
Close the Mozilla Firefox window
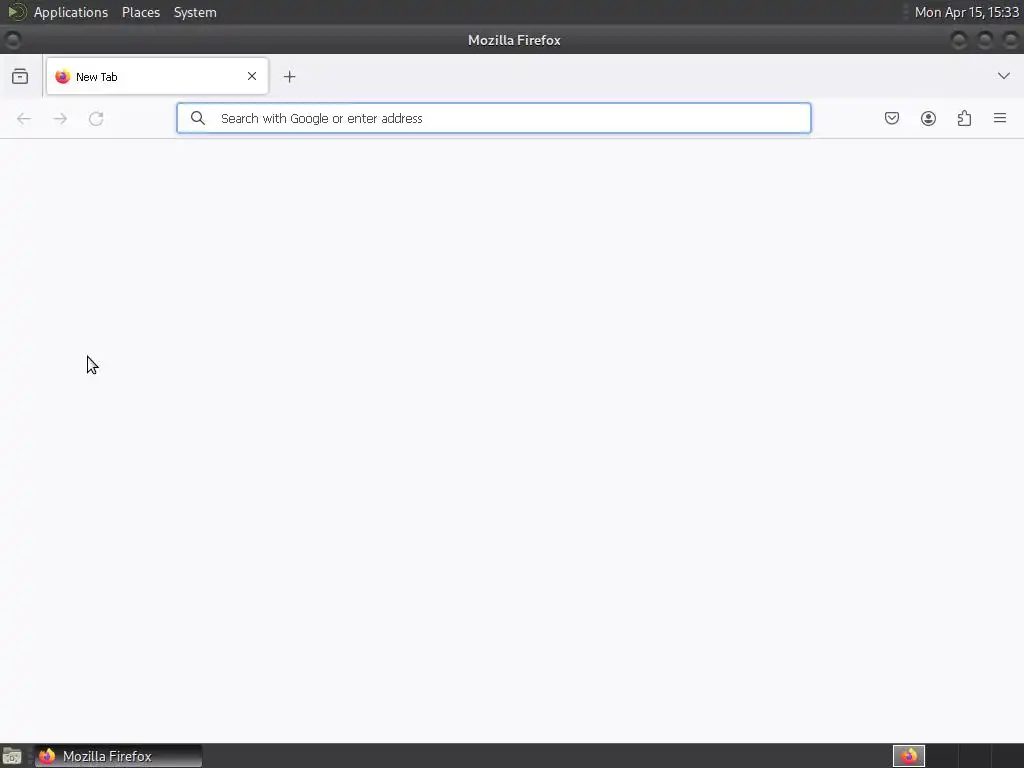tap(1010, 40)
